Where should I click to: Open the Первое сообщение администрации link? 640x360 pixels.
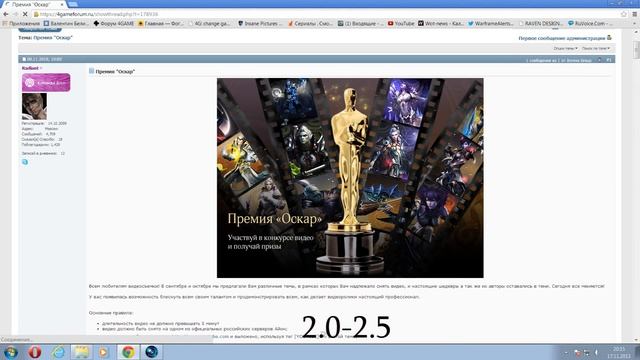(x=562, y=38)
